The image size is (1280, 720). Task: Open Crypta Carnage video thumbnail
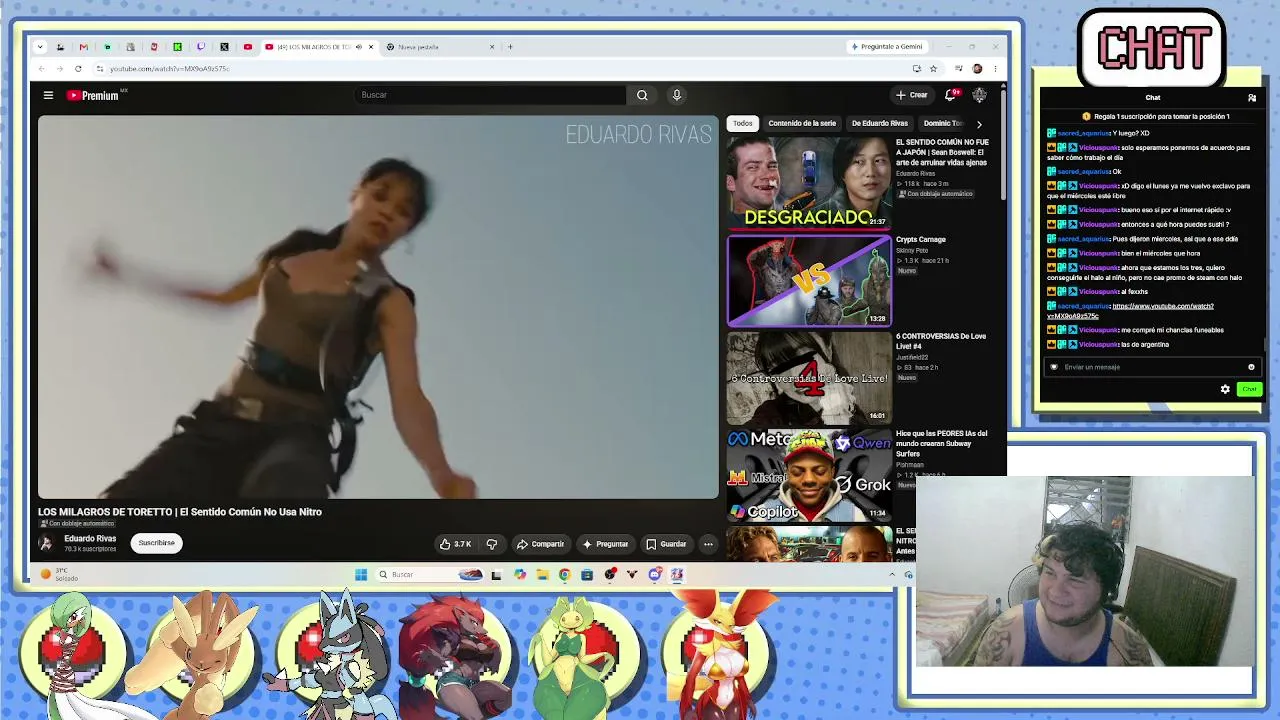(809, 281)
